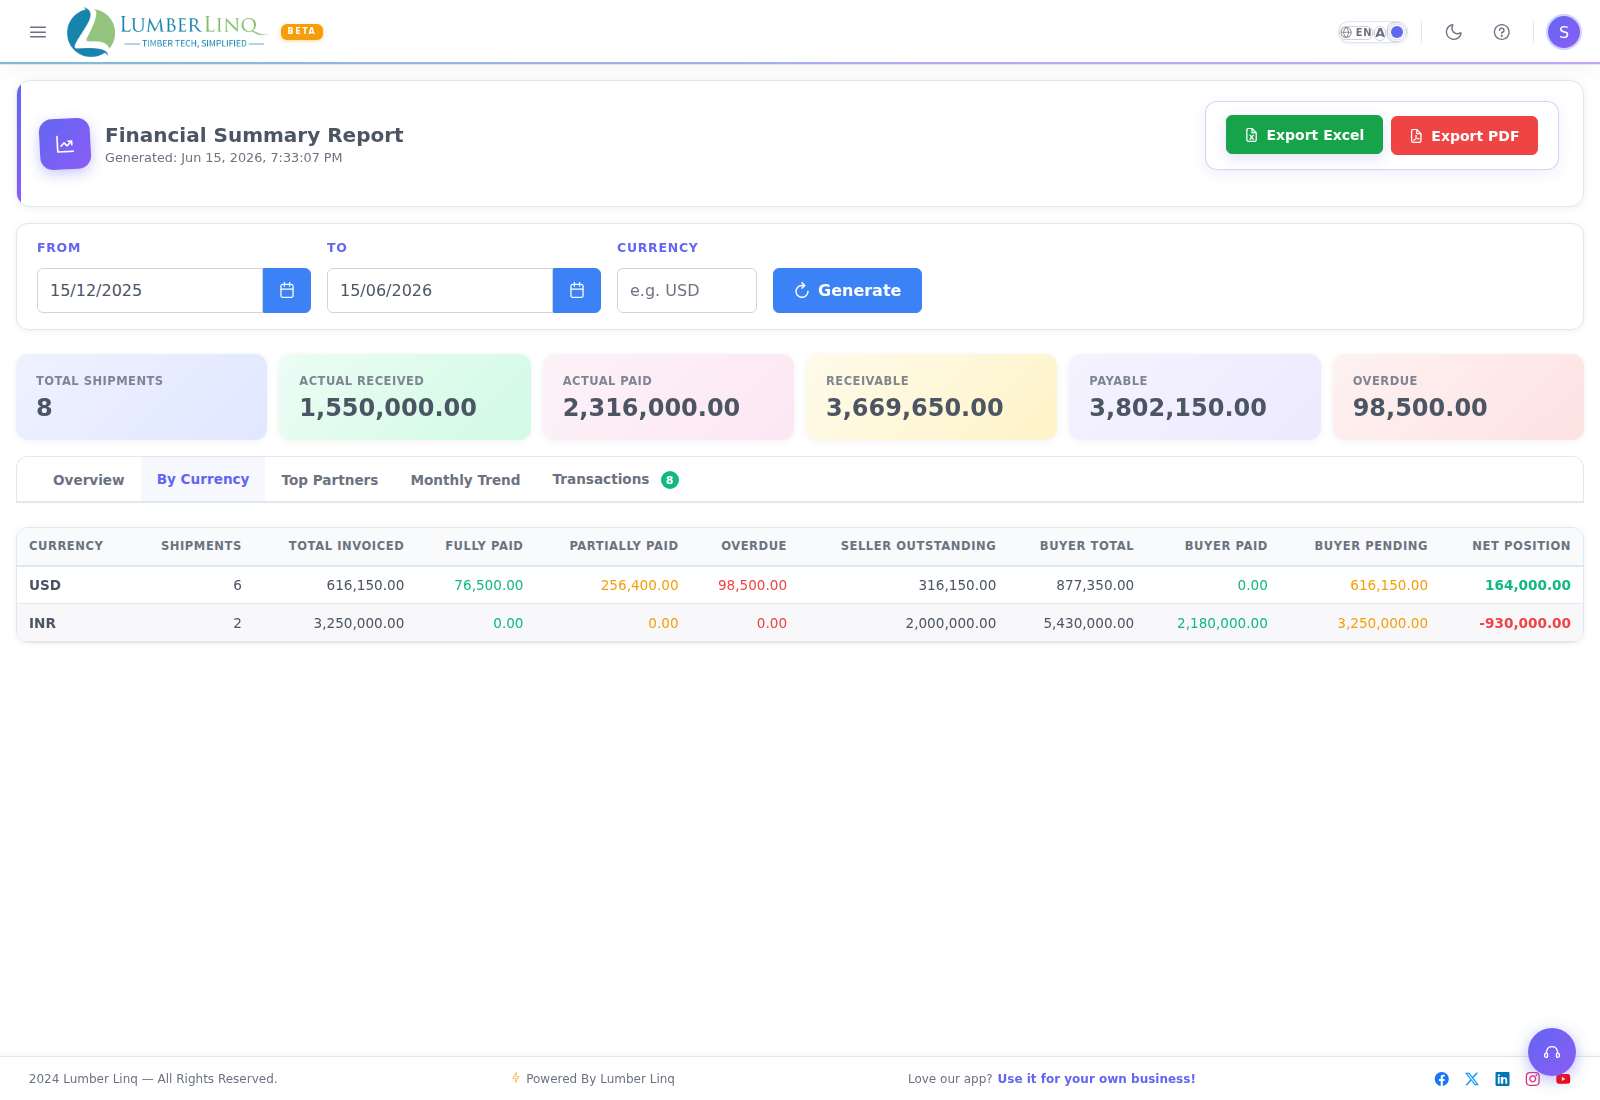
Task: Click USD partially paid 256,400.00
Action: [639, 585]
